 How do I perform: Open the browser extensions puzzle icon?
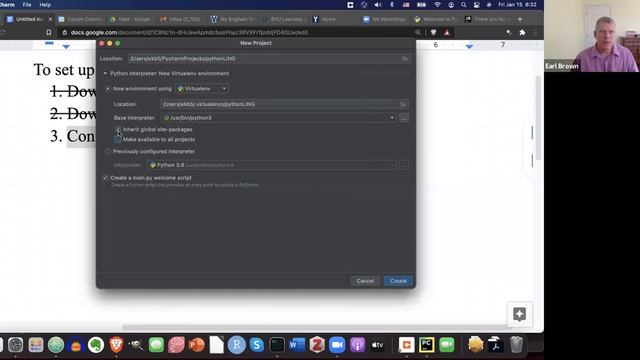click(522, 33)
